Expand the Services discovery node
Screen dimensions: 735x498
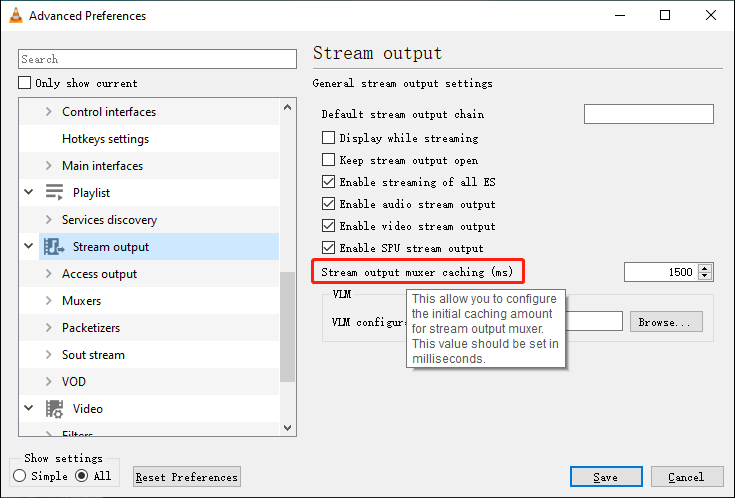click(x=49, y=219)
